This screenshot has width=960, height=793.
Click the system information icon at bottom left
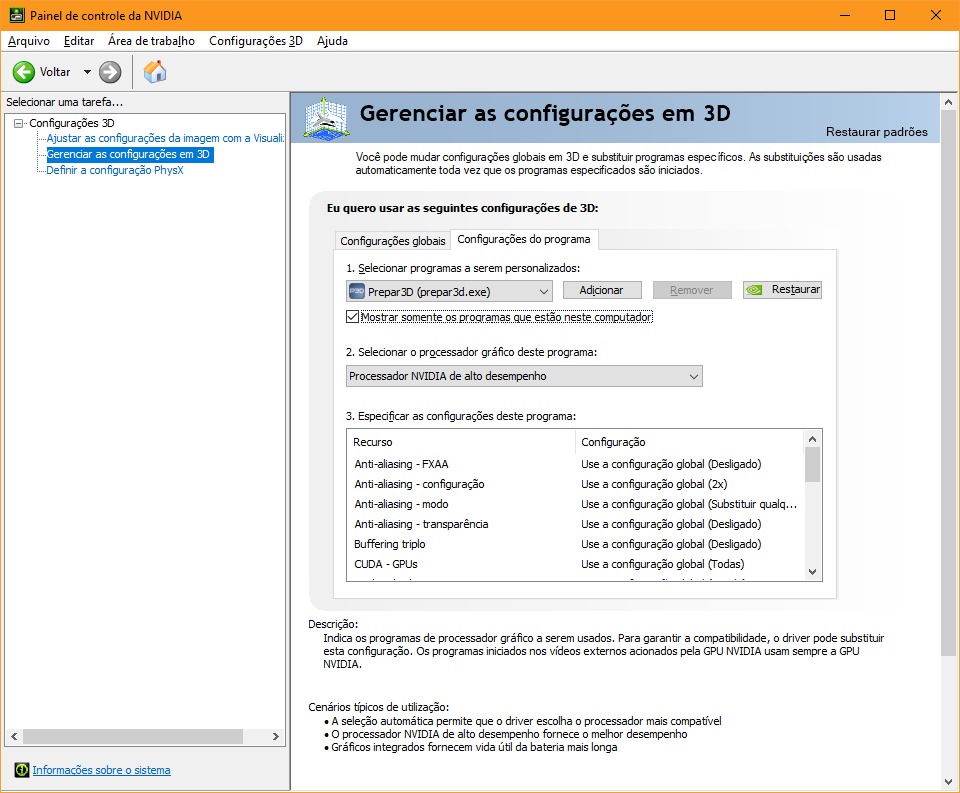21,770
